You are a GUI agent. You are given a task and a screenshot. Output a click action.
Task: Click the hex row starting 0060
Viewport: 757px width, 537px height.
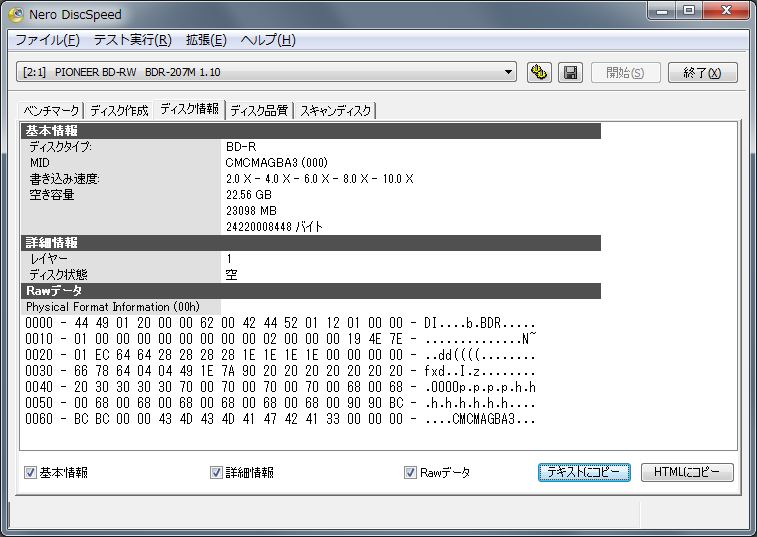[280, 419]
